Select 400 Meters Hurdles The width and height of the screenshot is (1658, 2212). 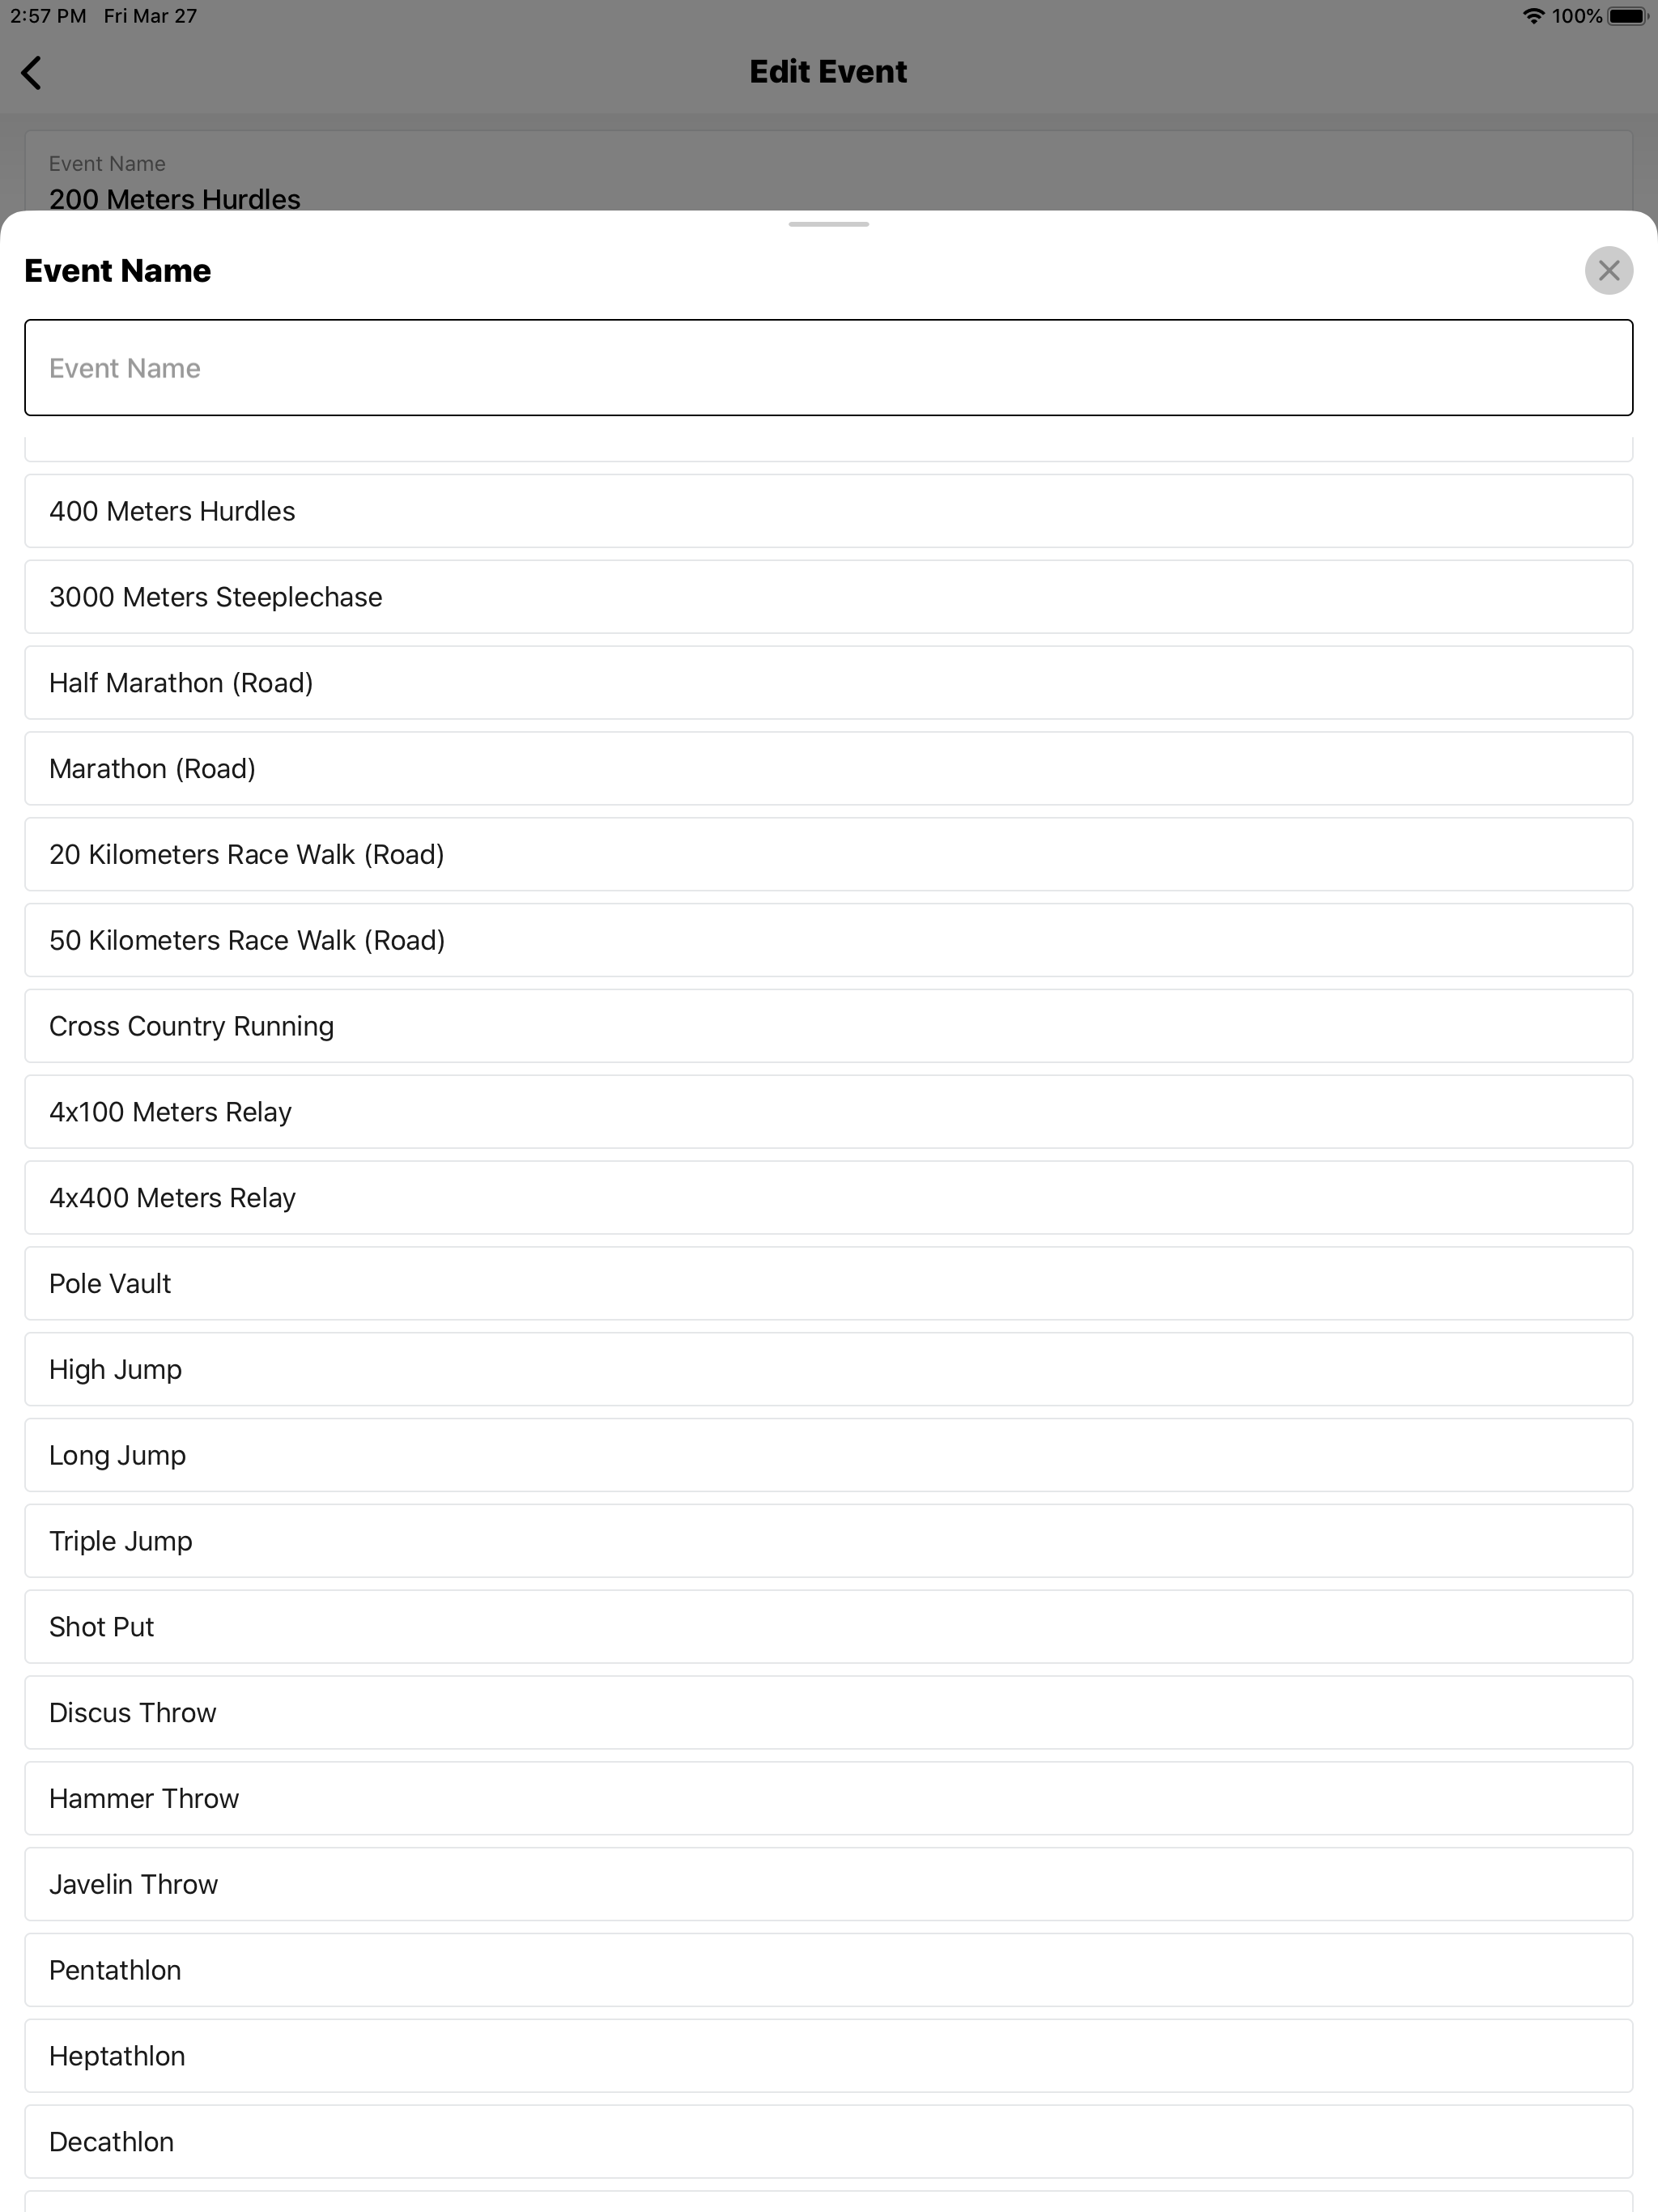tap(828, 511)
